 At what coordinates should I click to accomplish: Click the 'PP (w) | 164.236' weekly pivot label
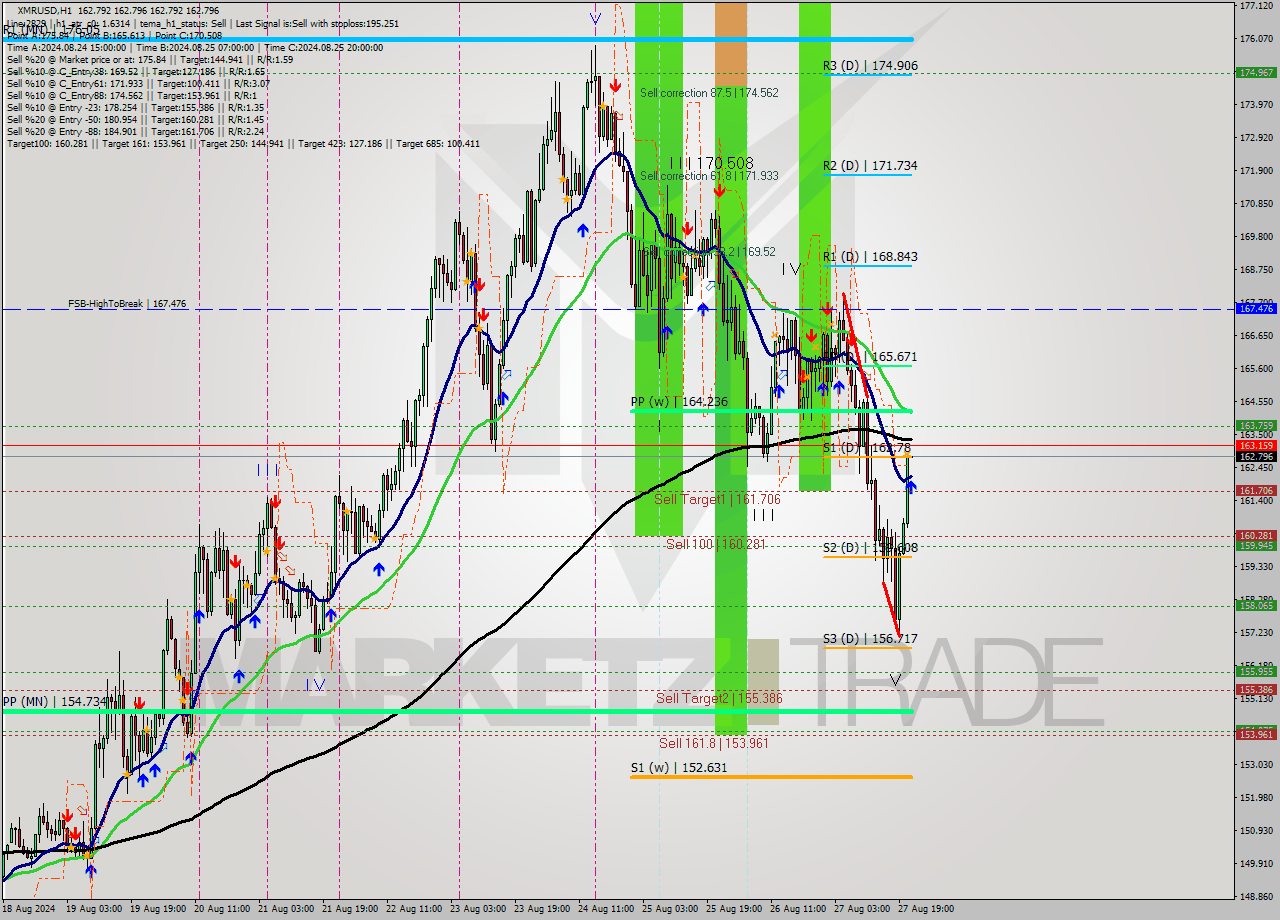click(x=679, y=402)
